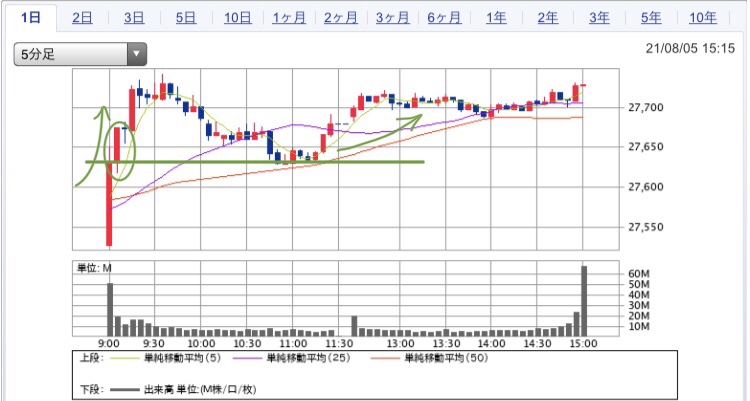Open the 5分足 interval dropdown

click(x=80, y=54)
